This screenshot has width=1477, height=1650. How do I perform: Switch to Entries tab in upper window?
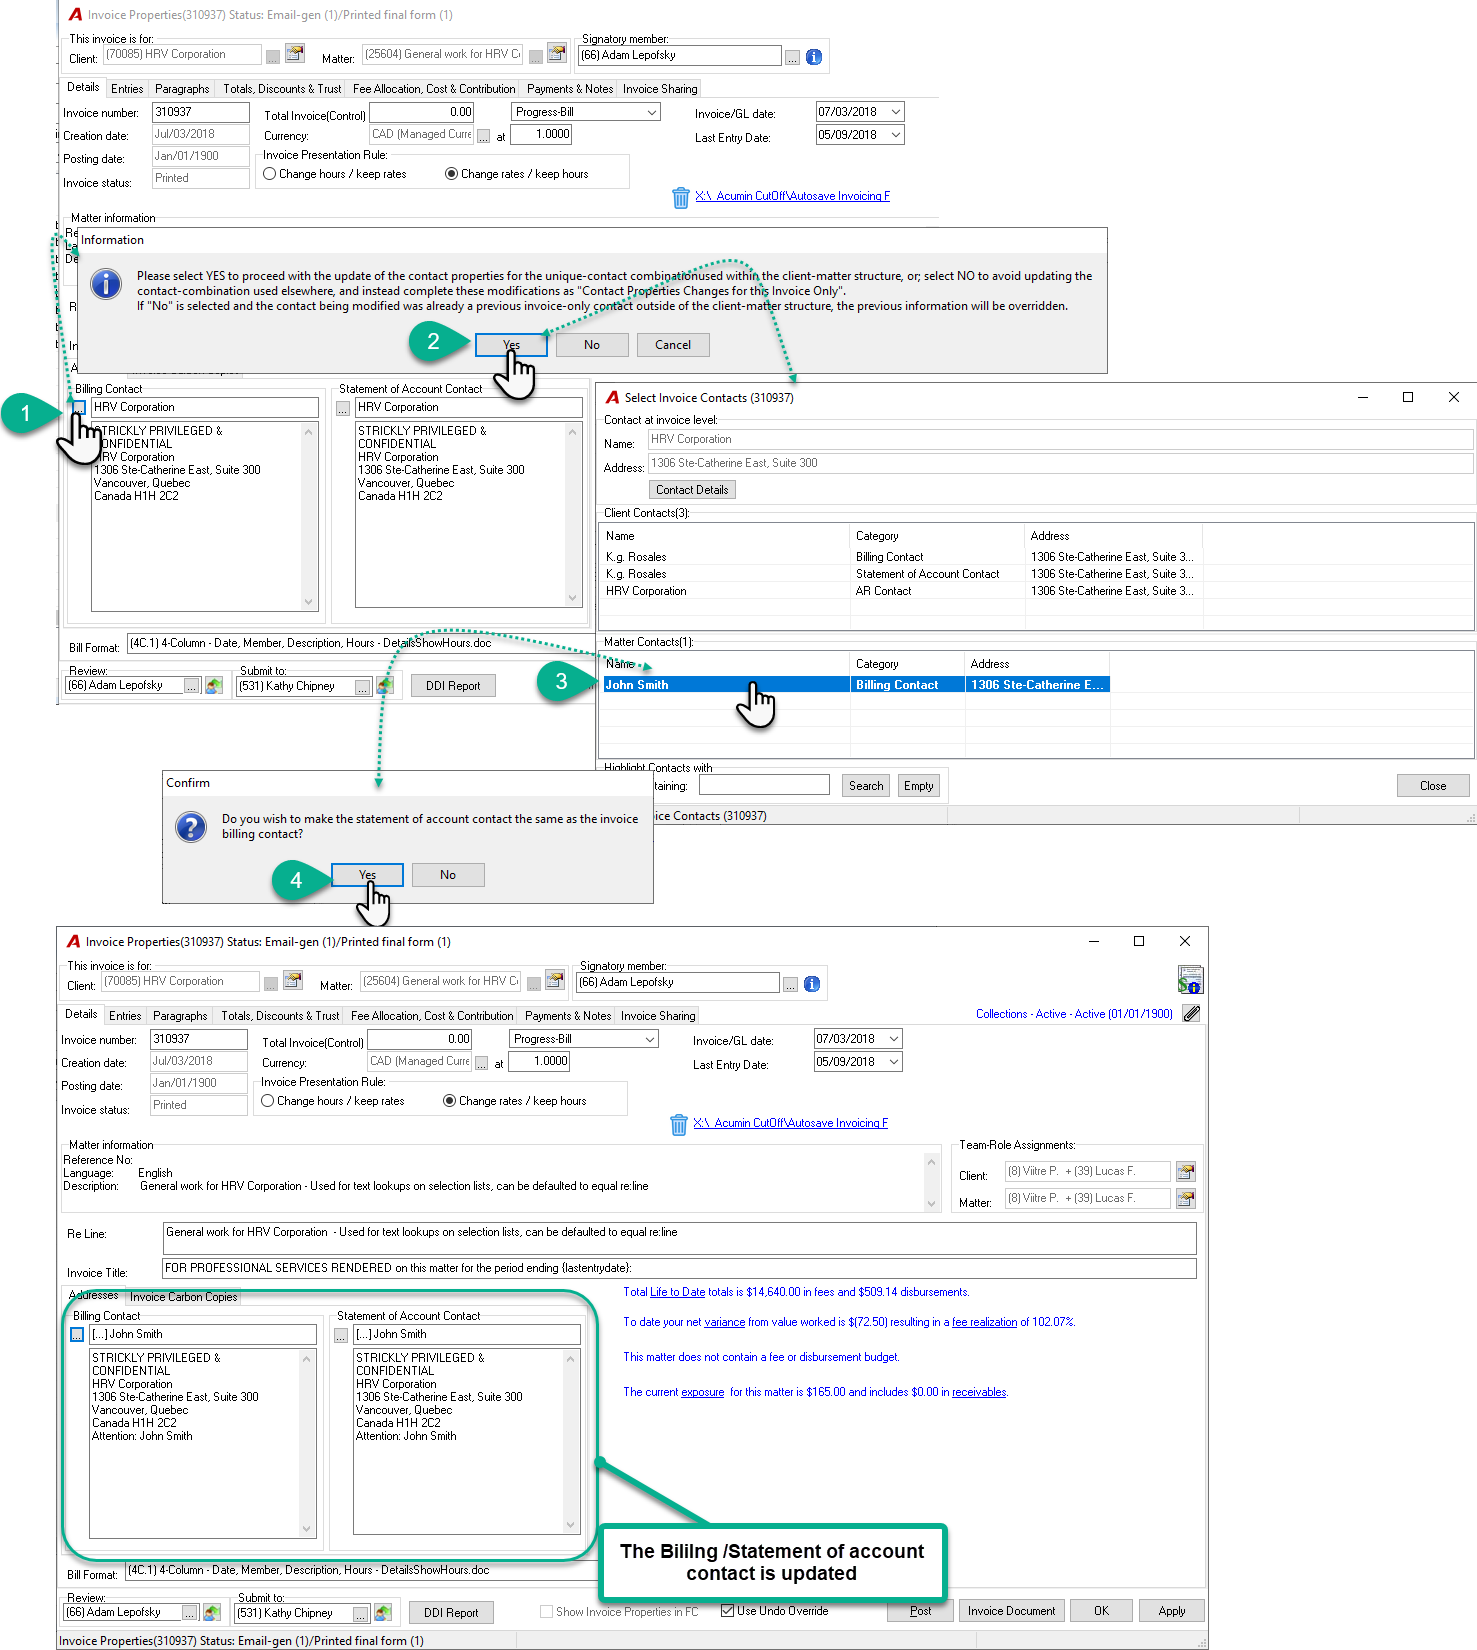[x=127, y=89]
